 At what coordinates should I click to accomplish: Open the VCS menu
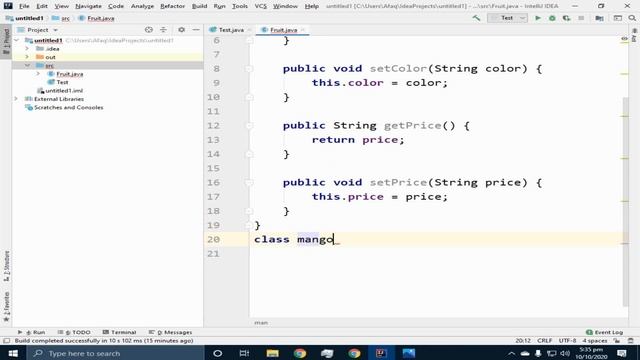[260, 6]
